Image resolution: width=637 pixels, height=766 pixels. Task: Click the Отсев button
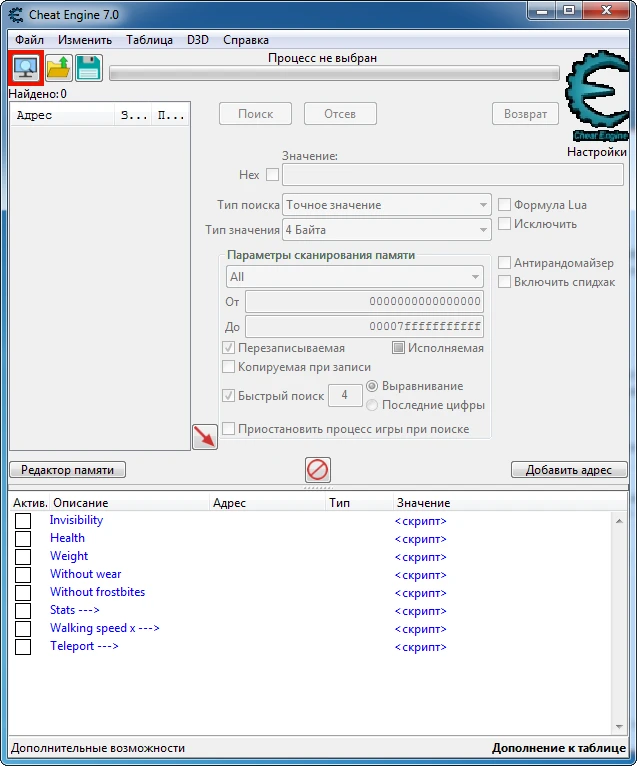(x=340, y=114)
